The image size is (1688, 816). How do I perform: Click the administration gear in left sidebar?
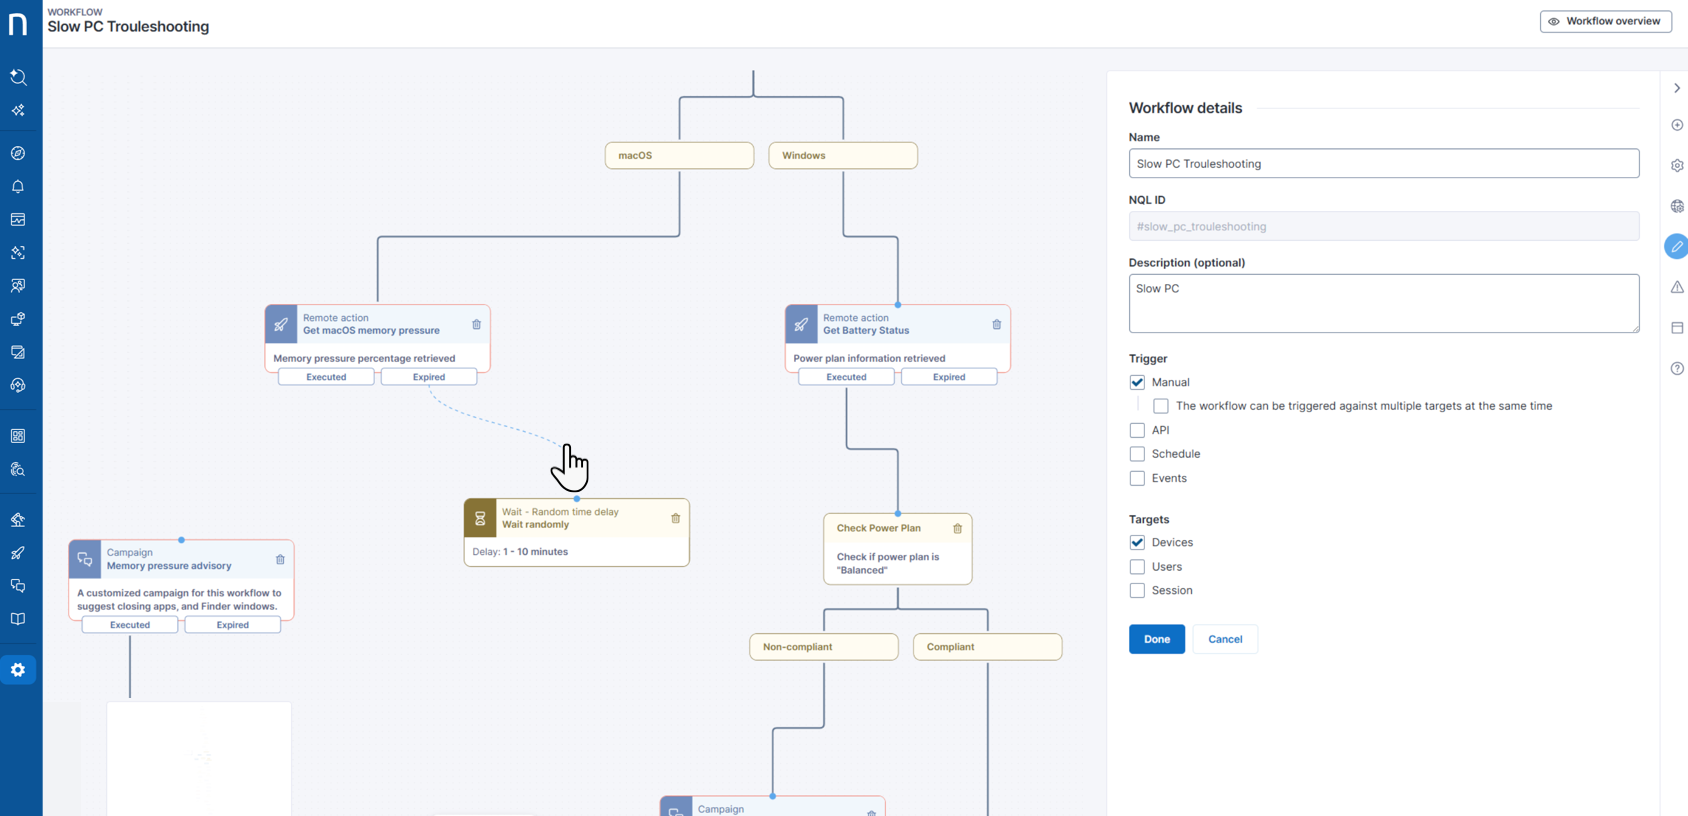click(18, 670)
